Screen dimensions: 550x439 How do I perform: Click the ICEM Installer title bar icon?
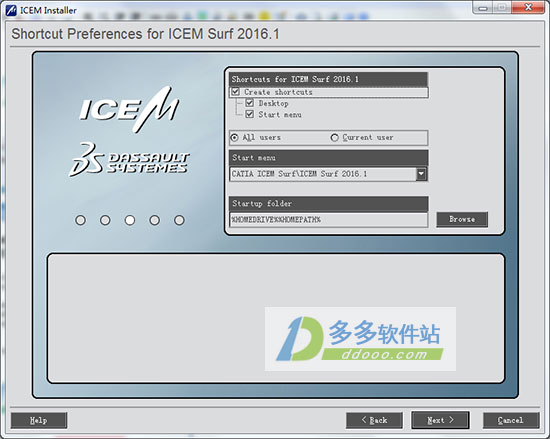(11, 10)
